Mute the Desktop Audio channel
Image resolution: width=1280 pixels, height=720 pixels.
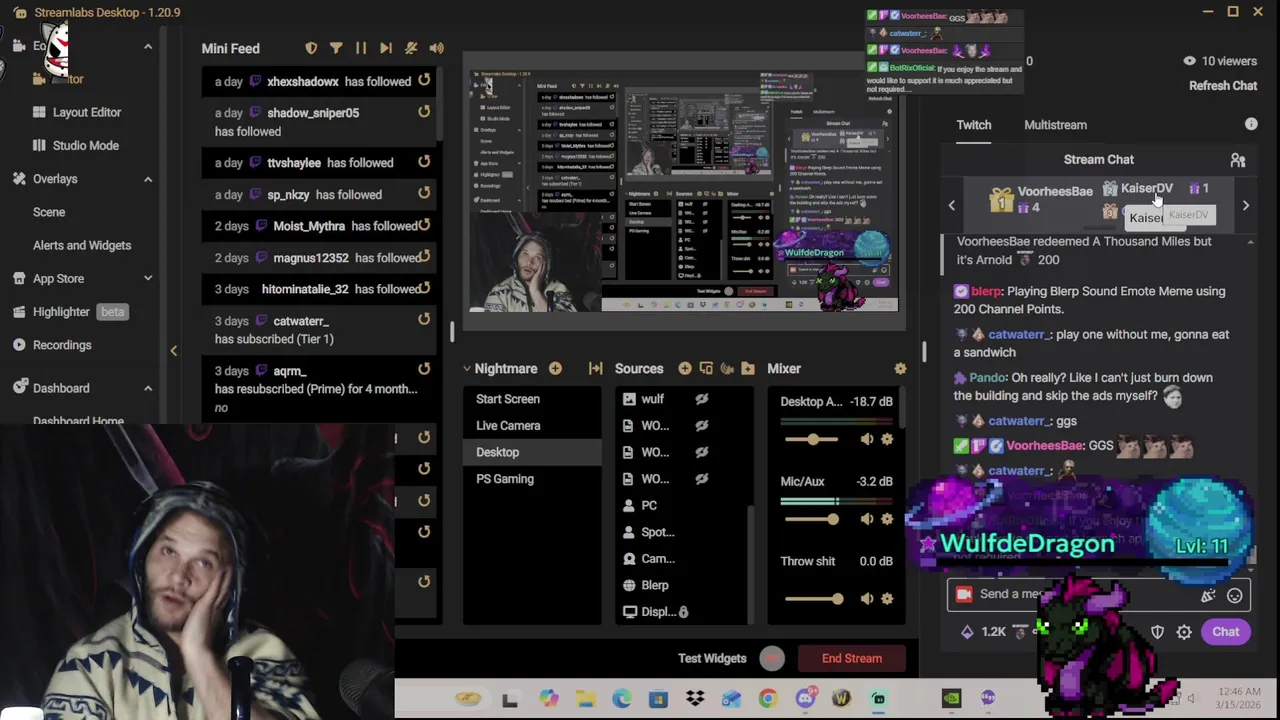point(867,439)
